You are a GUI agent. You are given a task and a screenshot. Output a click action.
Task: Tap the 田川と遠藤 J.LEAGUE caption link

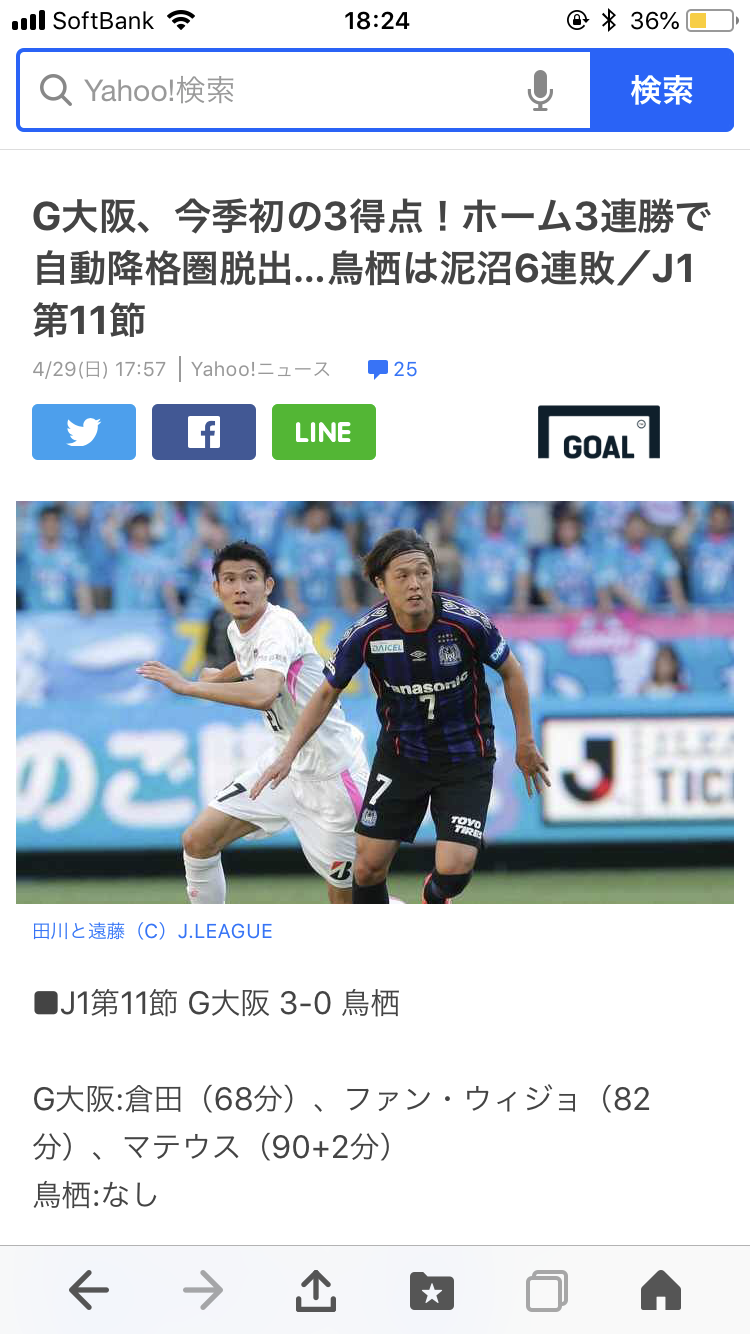point(153,931)
